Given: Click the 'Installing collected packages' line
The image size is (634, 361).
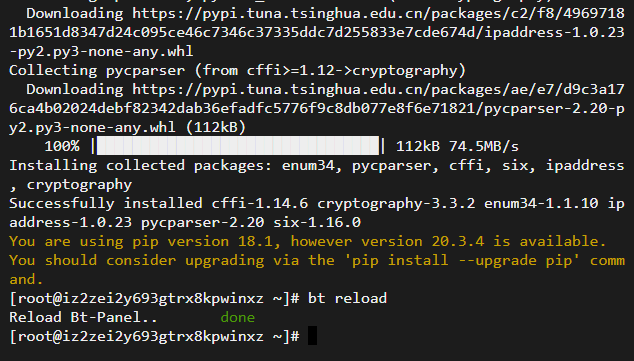Looking at the screenshot, I should point(317,175).
